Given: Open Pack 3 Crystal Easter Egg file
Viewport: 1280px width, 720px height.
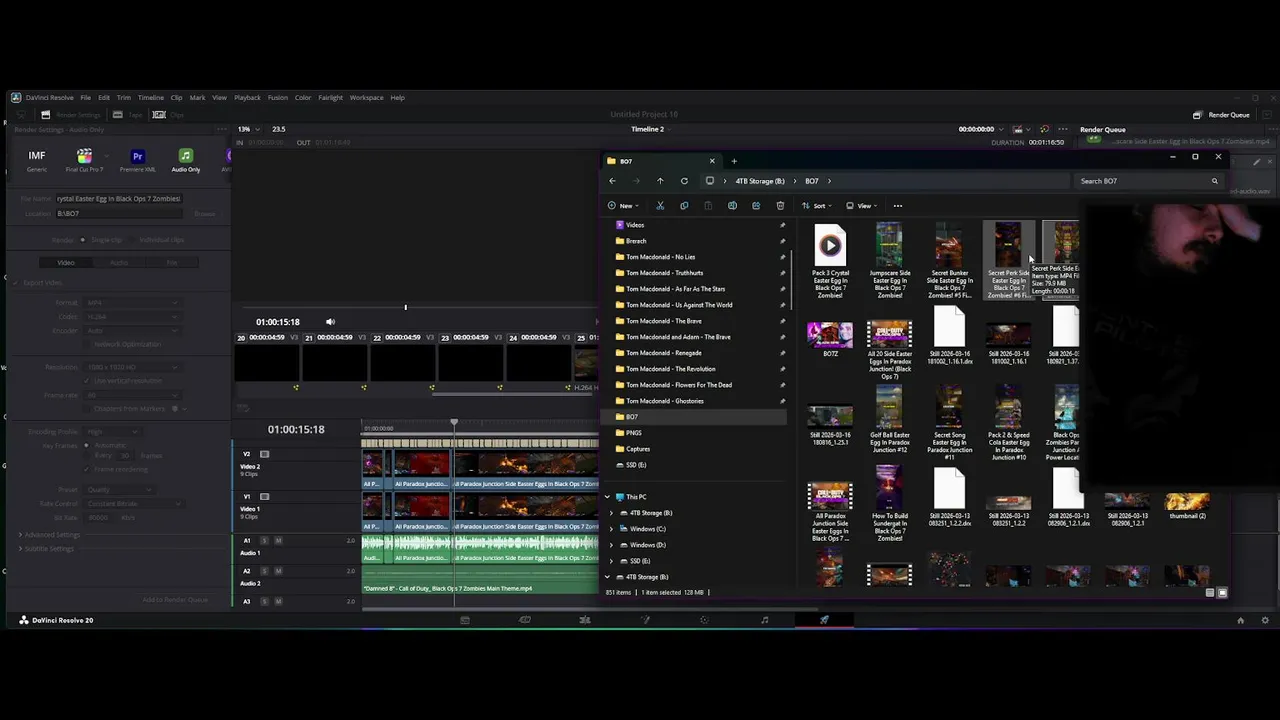Looking at the screenshot, I should 830,261.
